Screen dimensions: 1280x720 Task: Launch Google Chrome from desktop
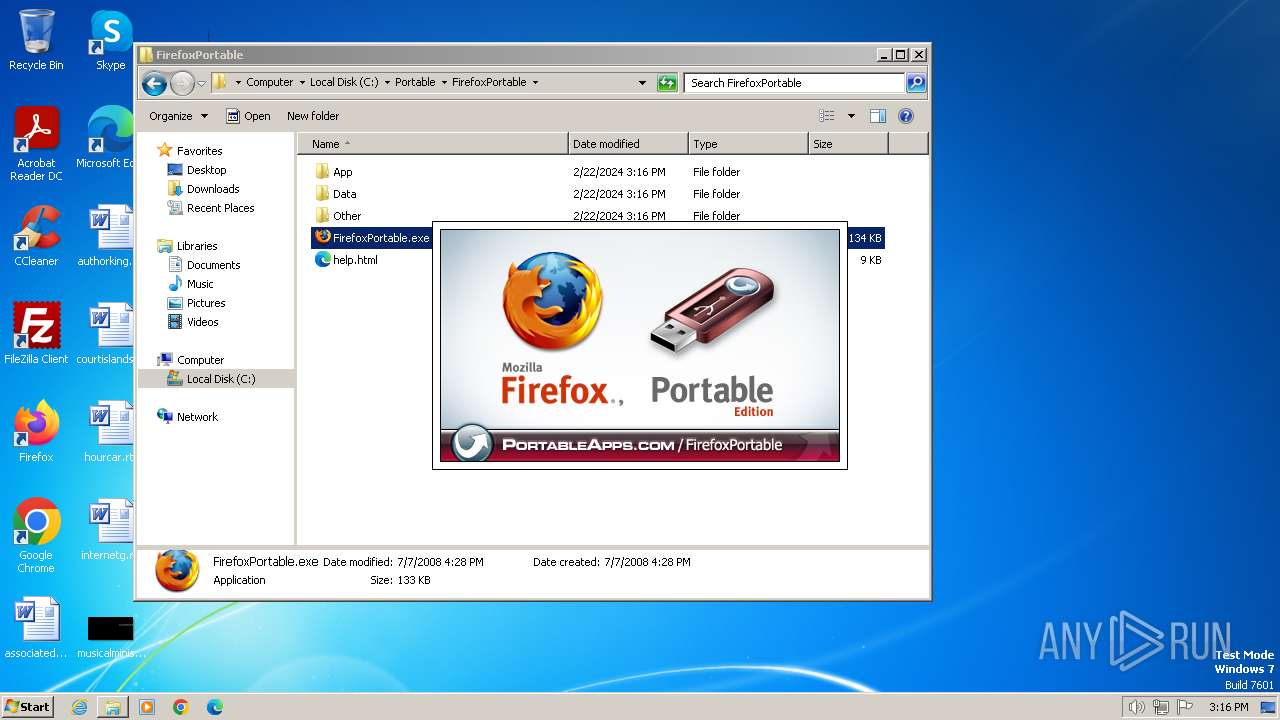coord(36,535)
